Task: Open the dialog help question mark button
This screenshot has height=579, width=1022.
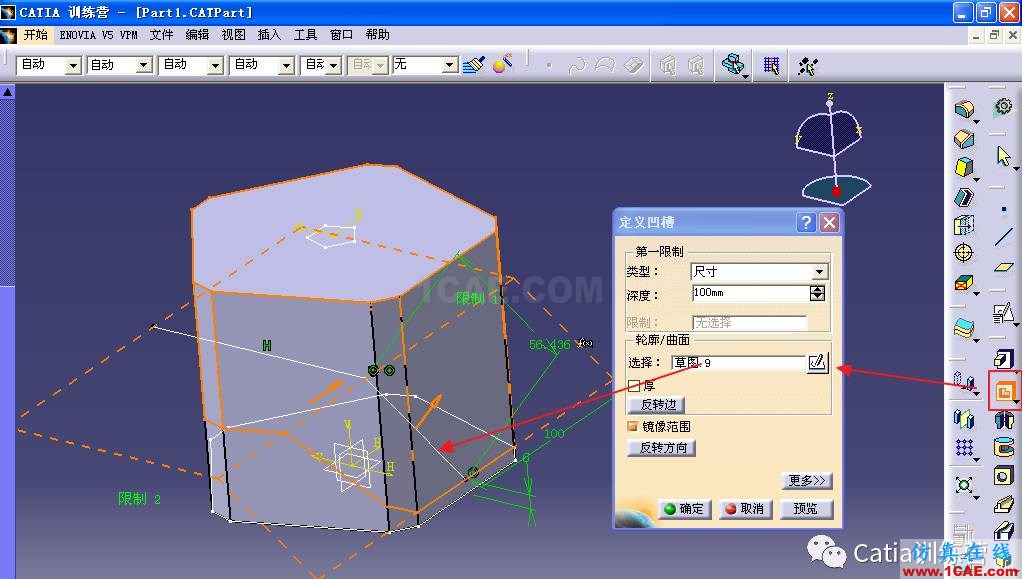Action: tap(806, 222)
